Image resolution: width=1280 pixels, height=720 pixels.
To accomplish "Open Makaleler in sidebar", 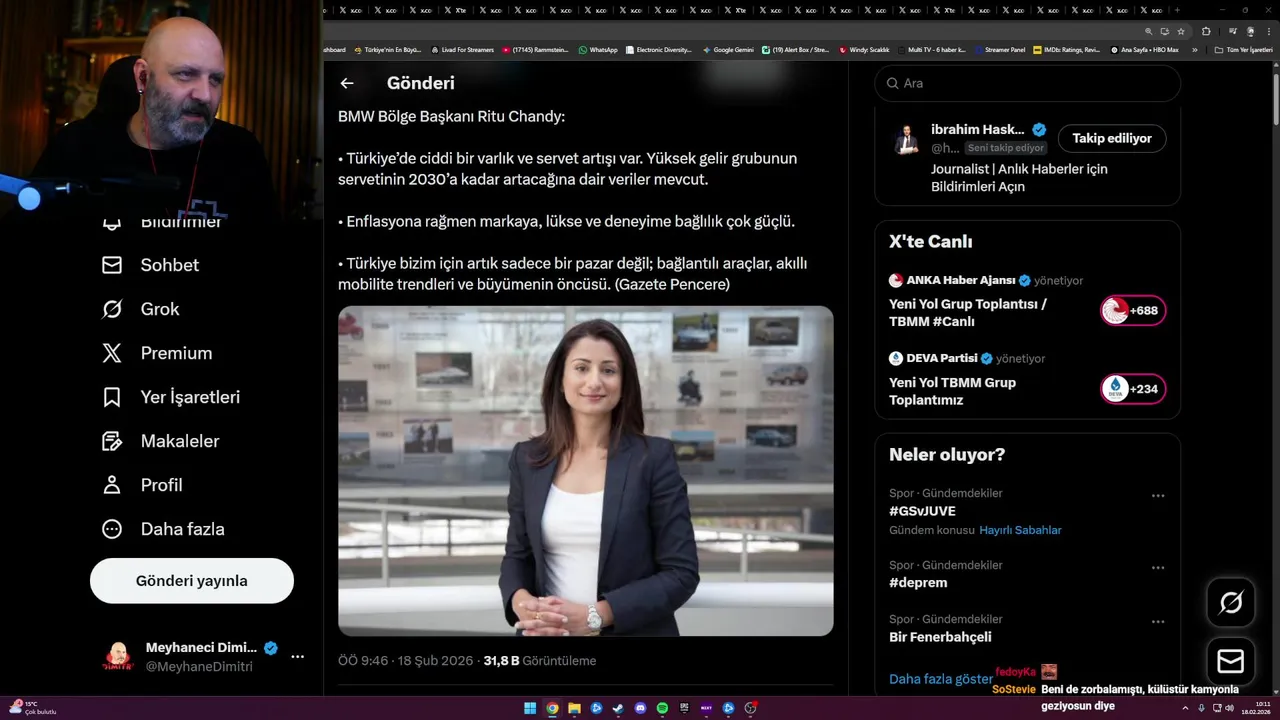I will pos(160,441).
